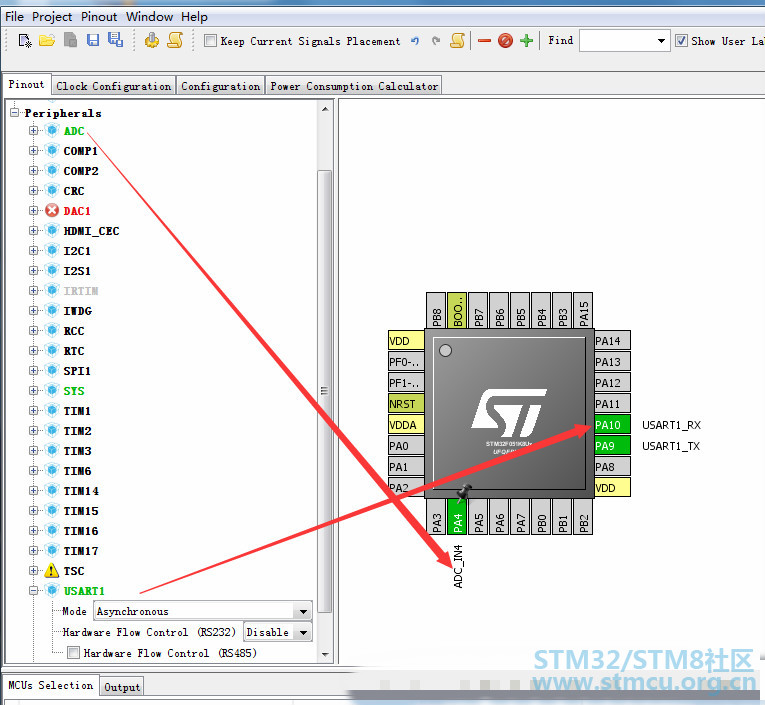Toggle Show User Label checkbox
The width and height of the screenshot is (765, 705).
click(x=682, y=41)
